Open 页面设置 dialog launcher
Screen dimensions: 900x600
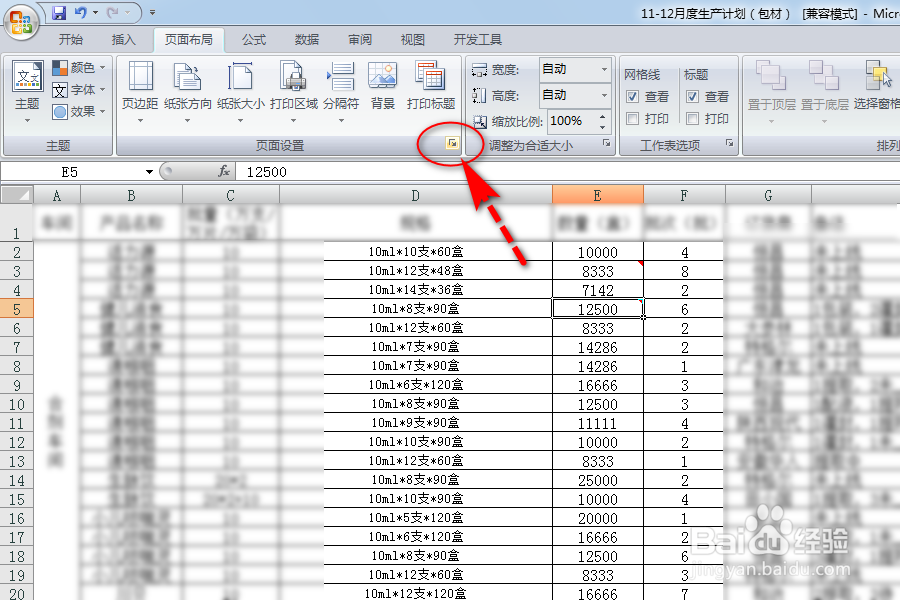(x=452, y=143)
